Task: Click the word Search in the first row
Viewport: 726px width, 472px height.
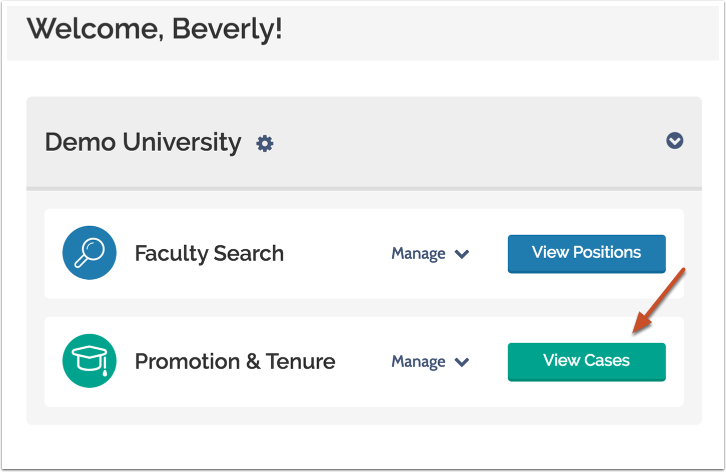Action: tap(249, 254)
